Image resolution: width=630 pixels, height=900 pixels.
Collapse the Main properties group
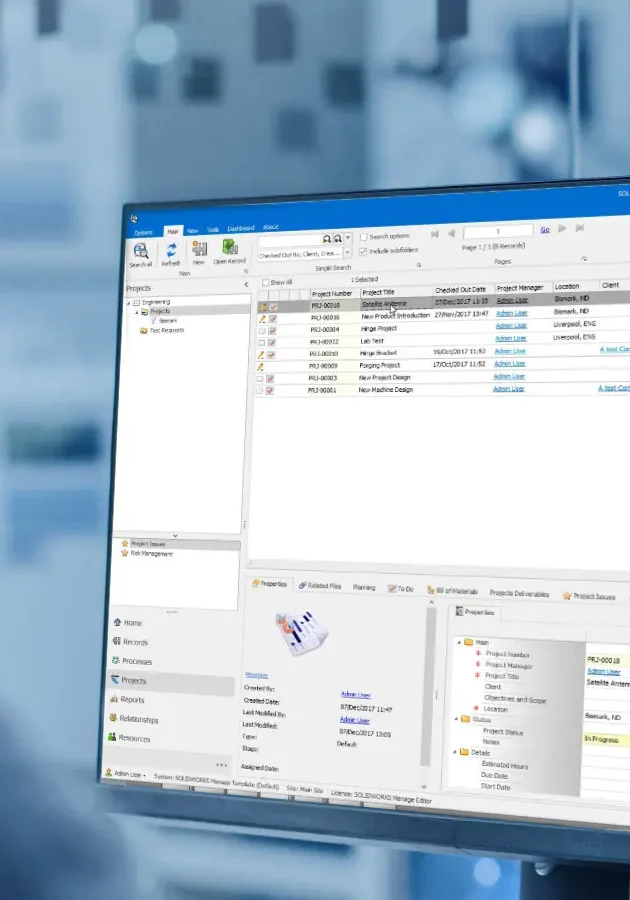459,642
